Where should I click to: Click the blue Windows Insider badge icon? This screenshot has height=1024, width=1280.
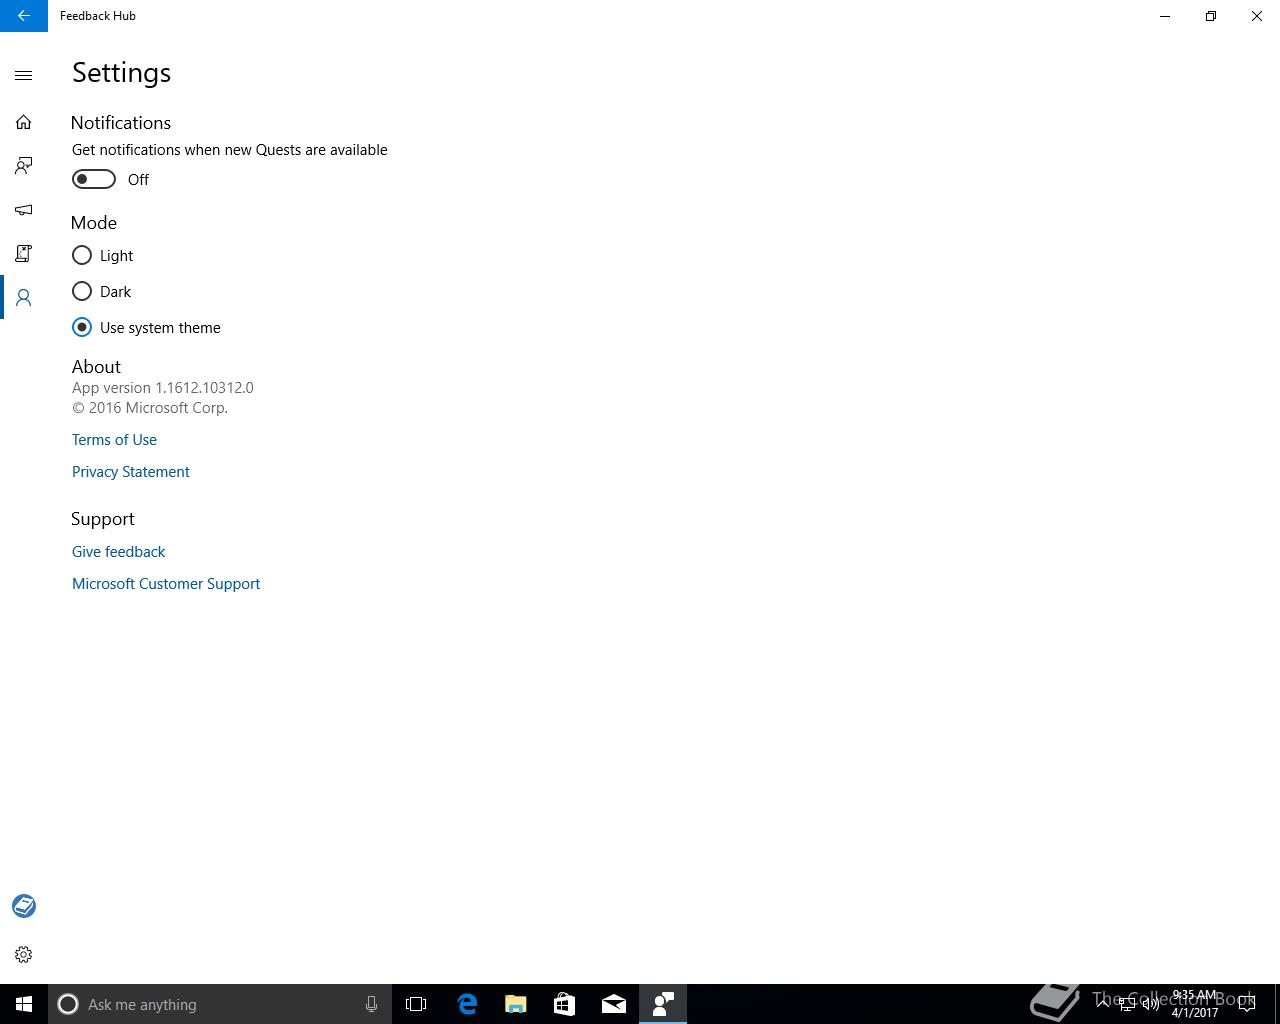(x=24, y=906)
